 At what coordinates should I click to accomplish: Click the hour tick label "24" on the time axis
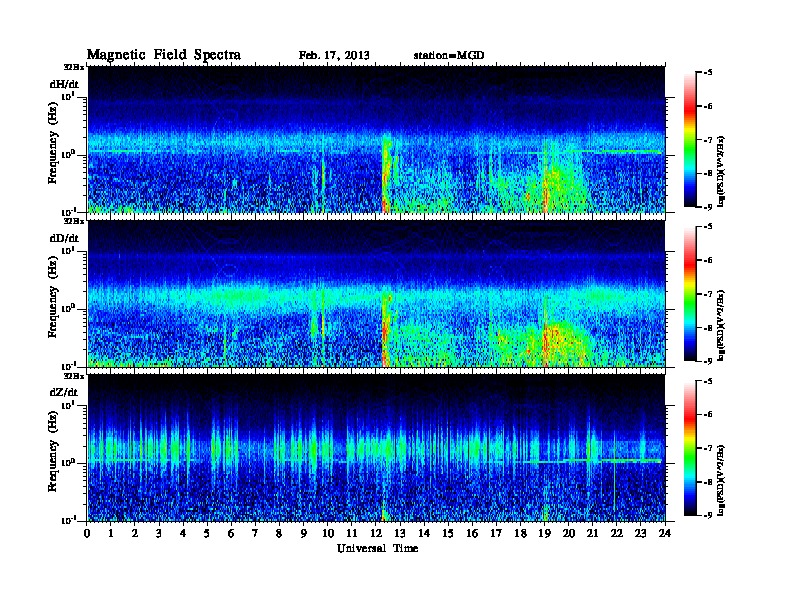[x=665, y=533]
